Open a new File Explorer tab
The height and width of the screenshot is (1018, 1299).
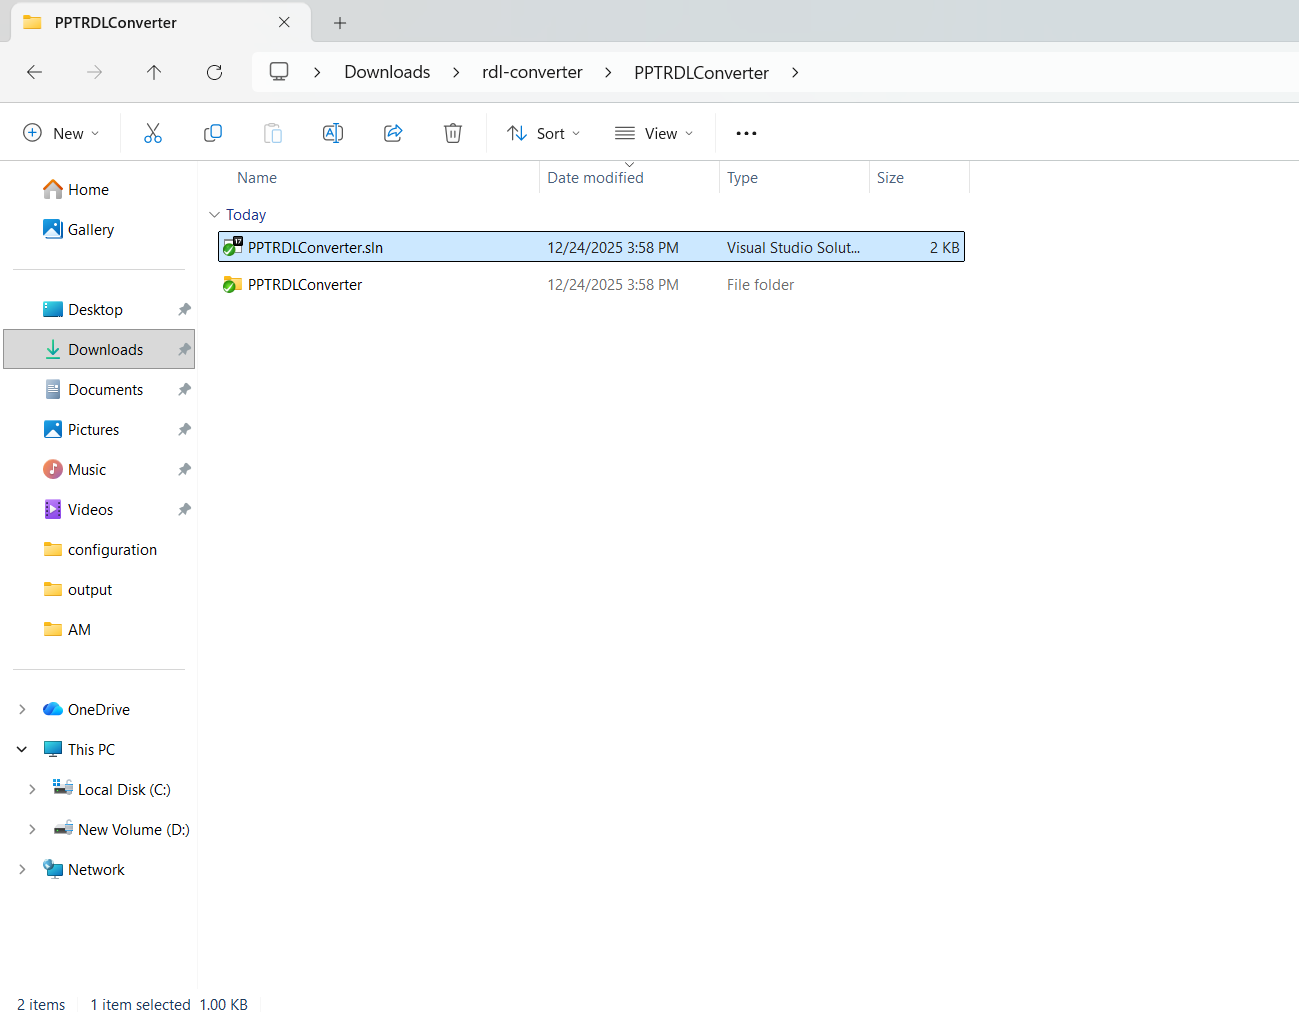339,22
